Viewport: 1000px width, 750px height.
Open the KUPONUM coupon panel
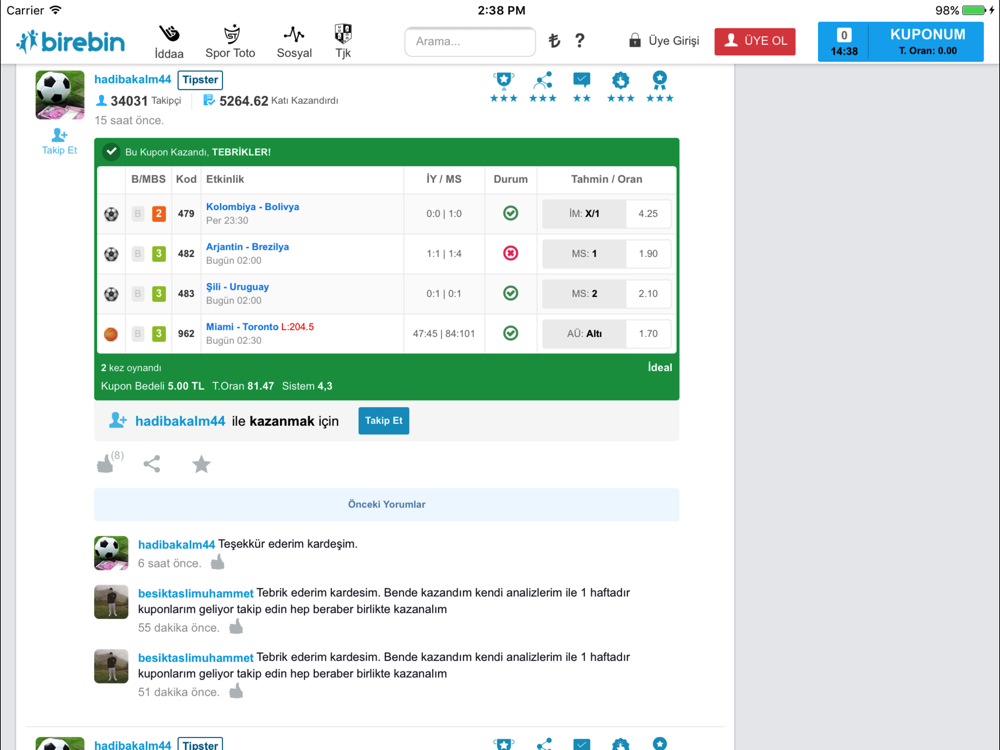point(927,42)
